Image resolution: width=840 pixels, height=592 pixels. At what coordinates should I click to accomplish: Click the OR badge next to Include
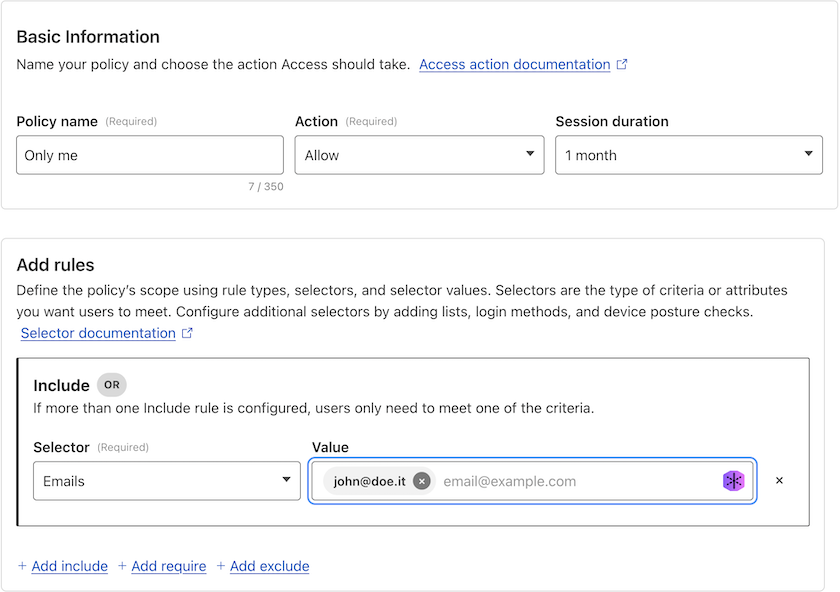point(111,385)
